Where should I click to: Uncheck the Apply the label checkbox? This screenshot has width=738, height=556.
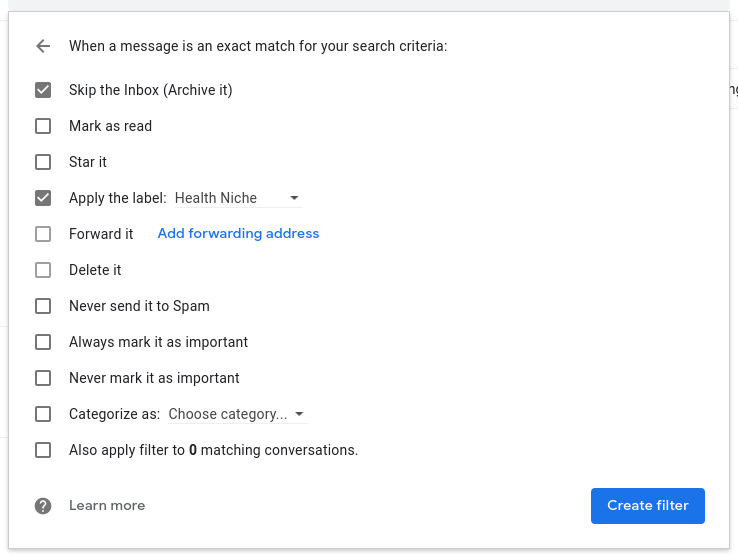43,198
